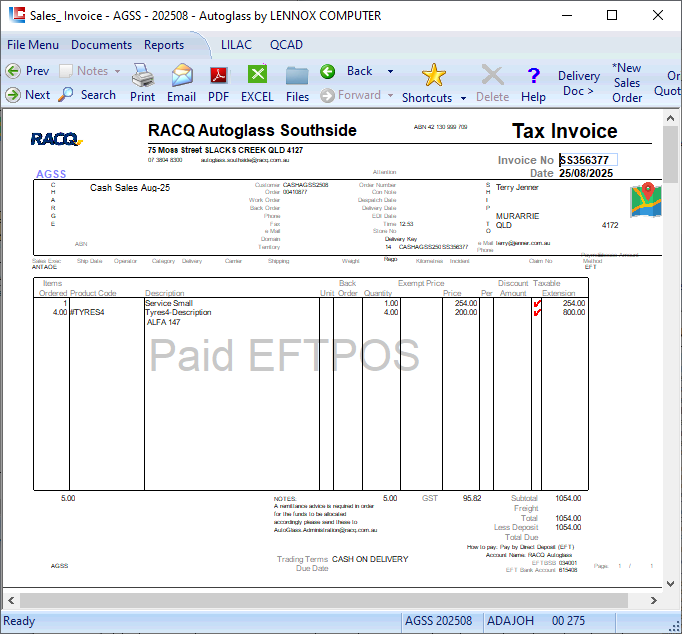Click the Print icon in the toolbar

[142, 82]
